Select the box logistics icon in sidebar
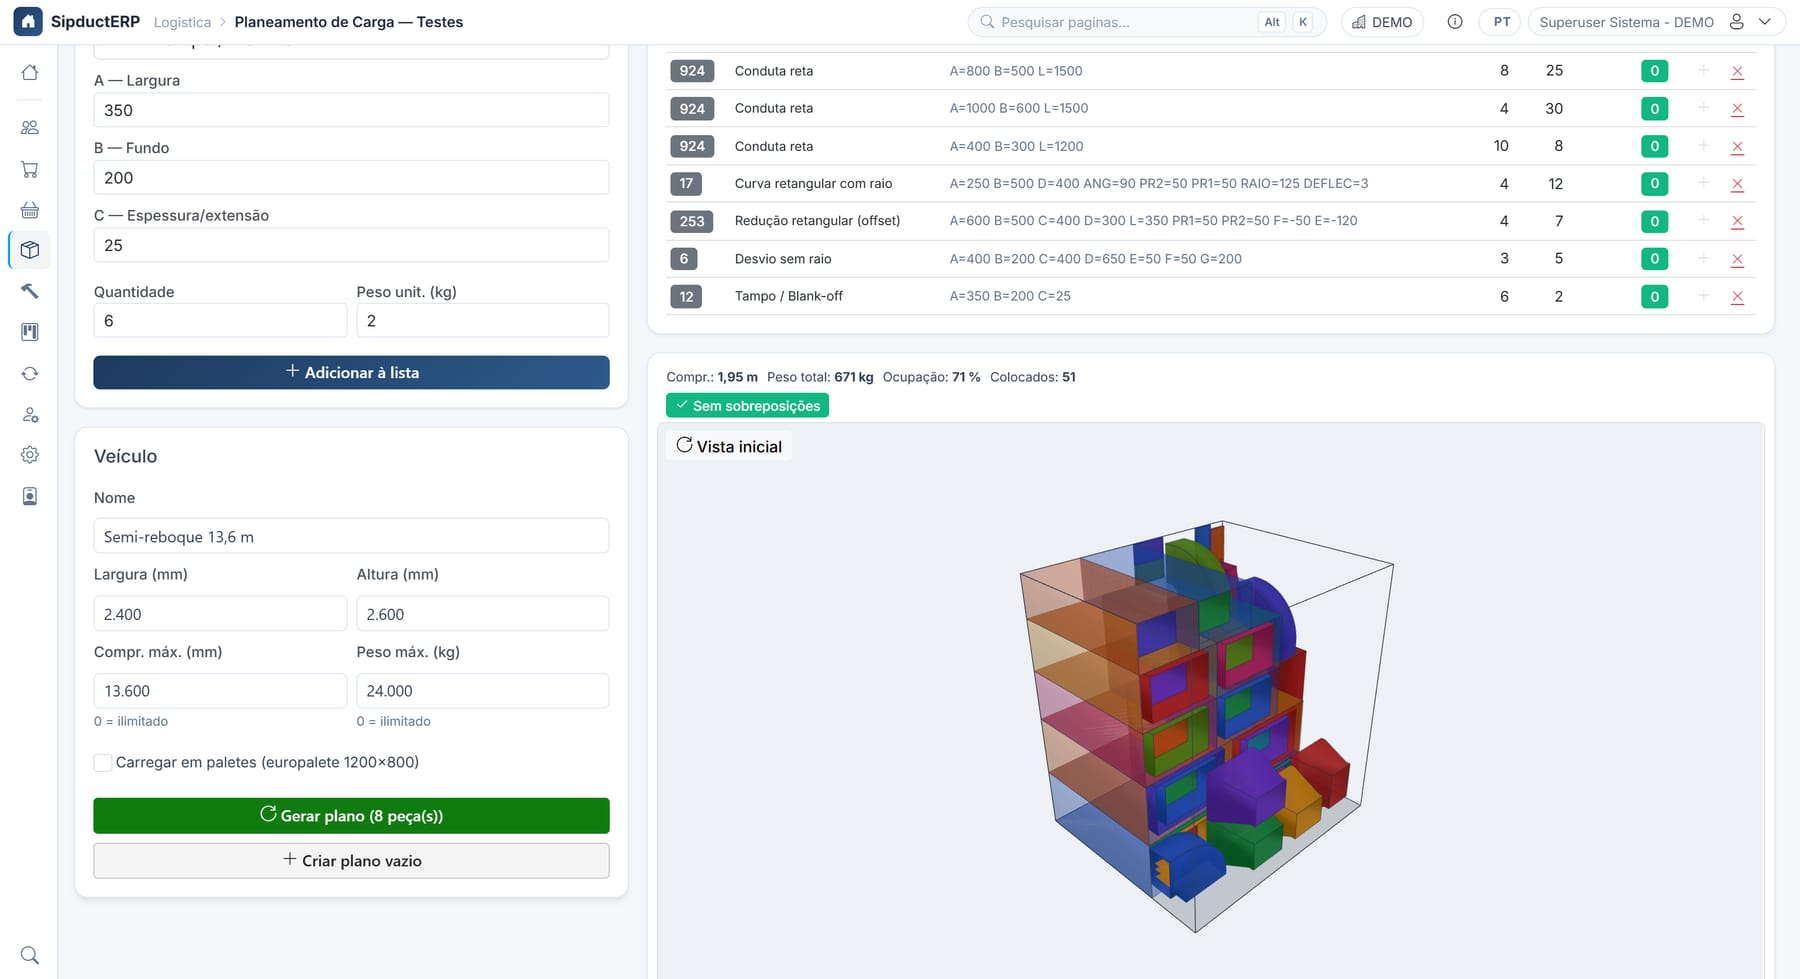 pyautogui.click(x=30, y=250)
